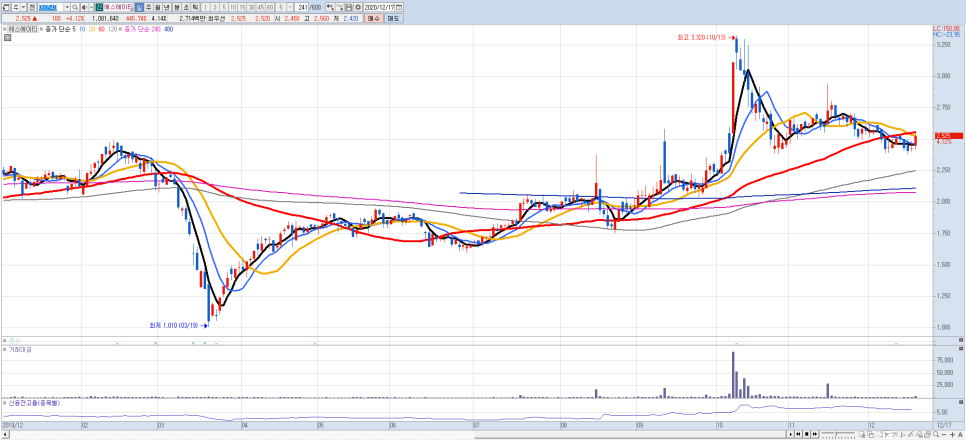The width and height of the screenshot is (966, 440).
Task: Open the stock code history dropdown
Action: click(x=67, y=7)
